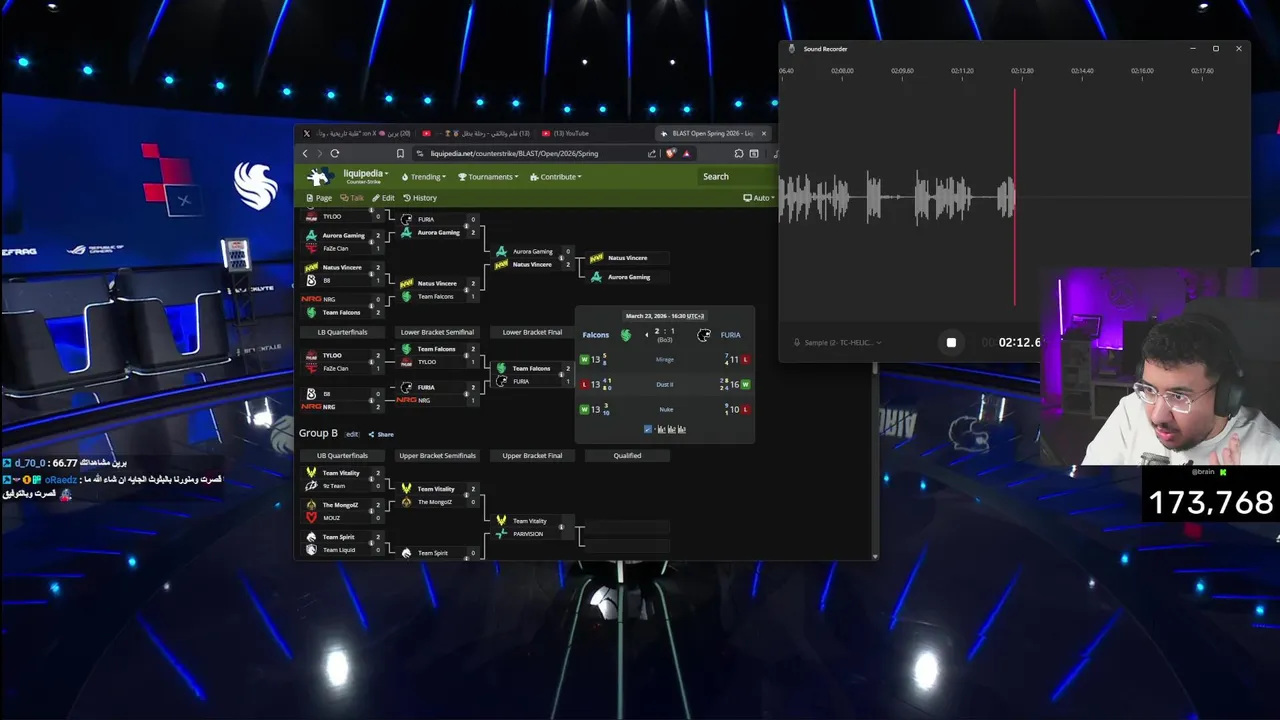The width and height of the screenshot is (1280, 720).
Task: Open match info for Team Vitality vs PARIVISION
Action: pos(561,527)
